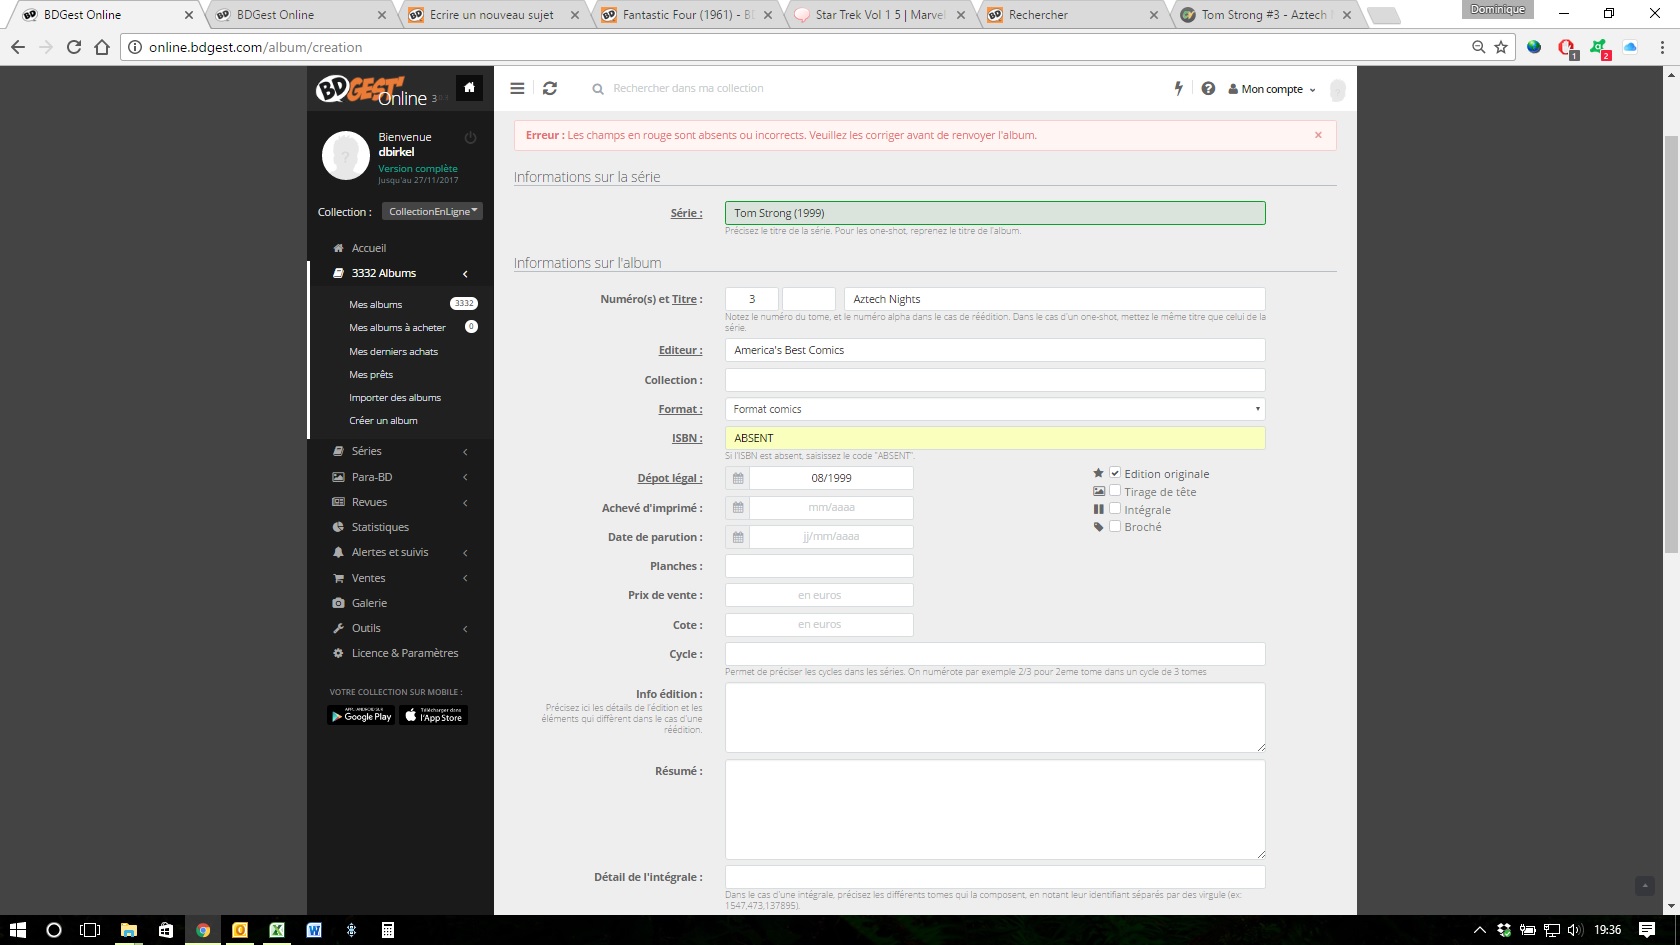Click the Créer un album link

(383, 421)
